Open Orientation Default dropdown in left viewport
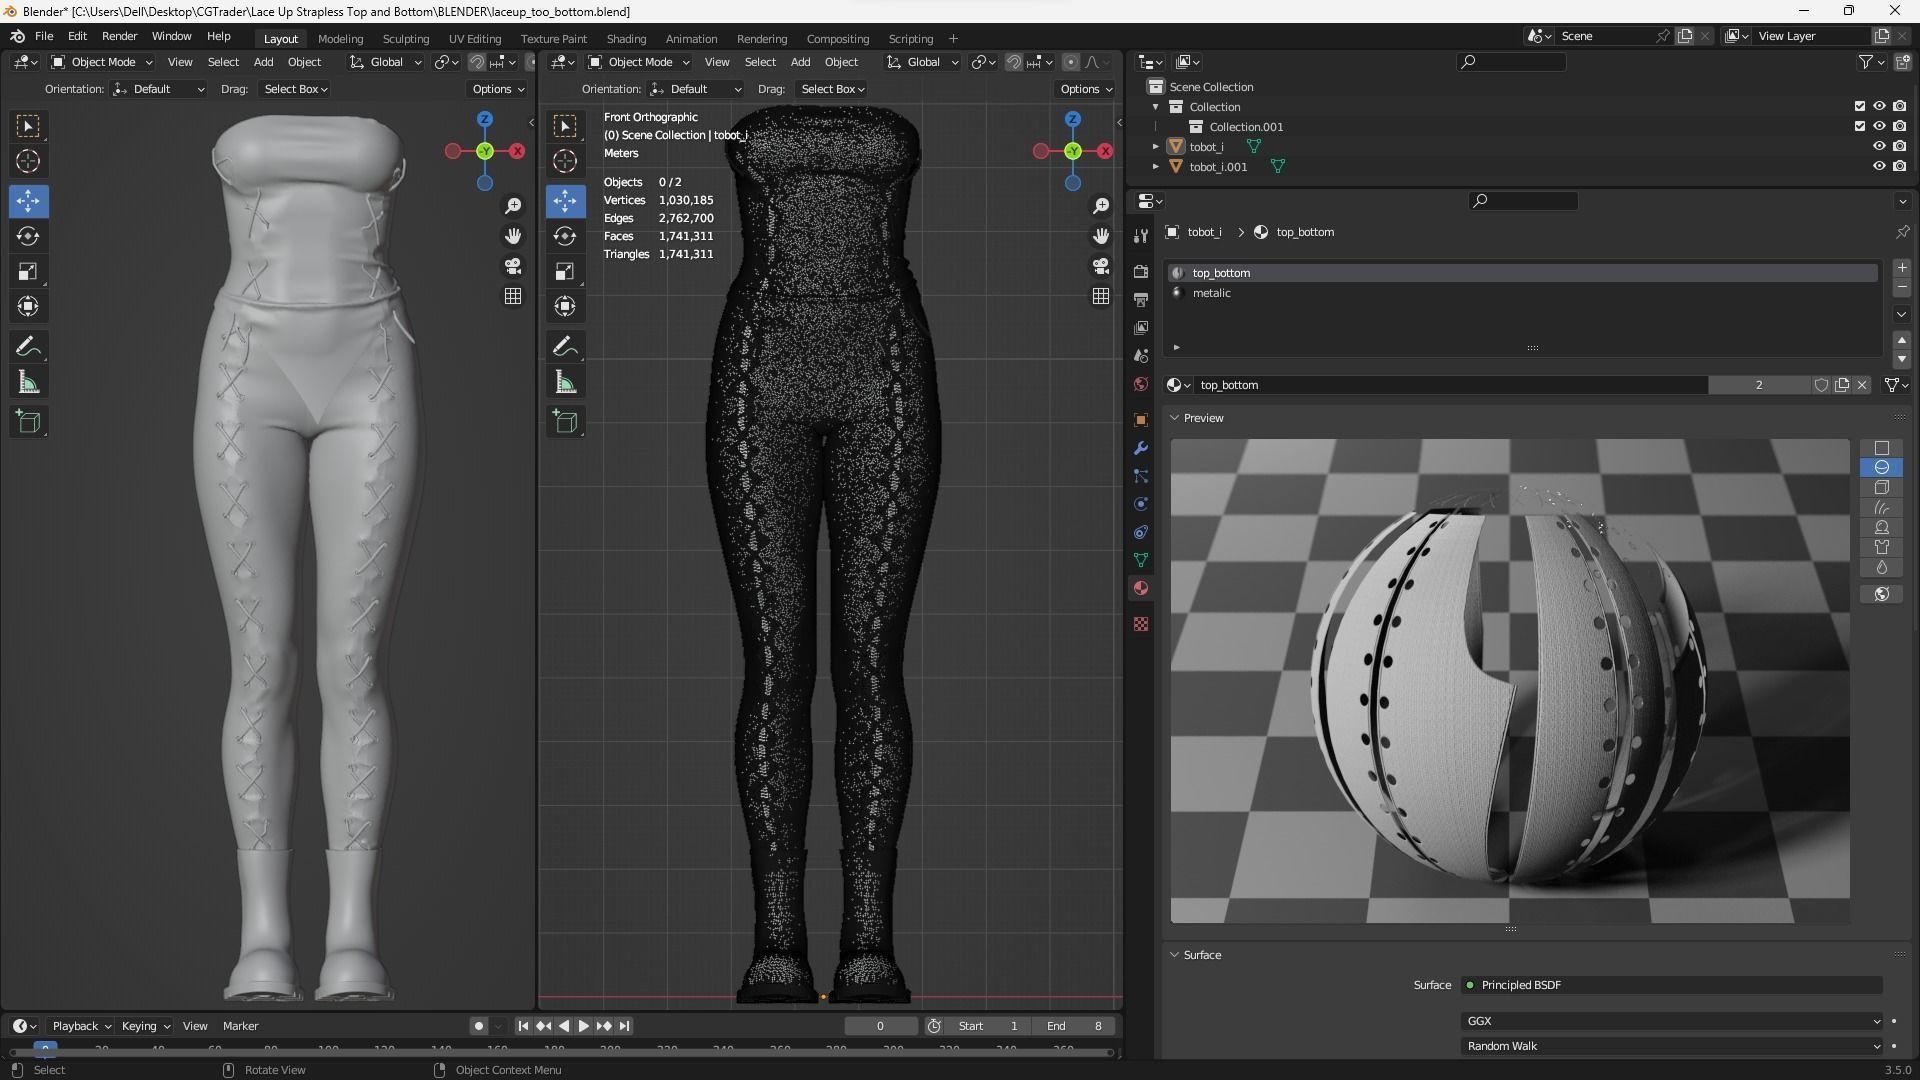The height and width of the screenshot is (1080, 1920). 159,89
